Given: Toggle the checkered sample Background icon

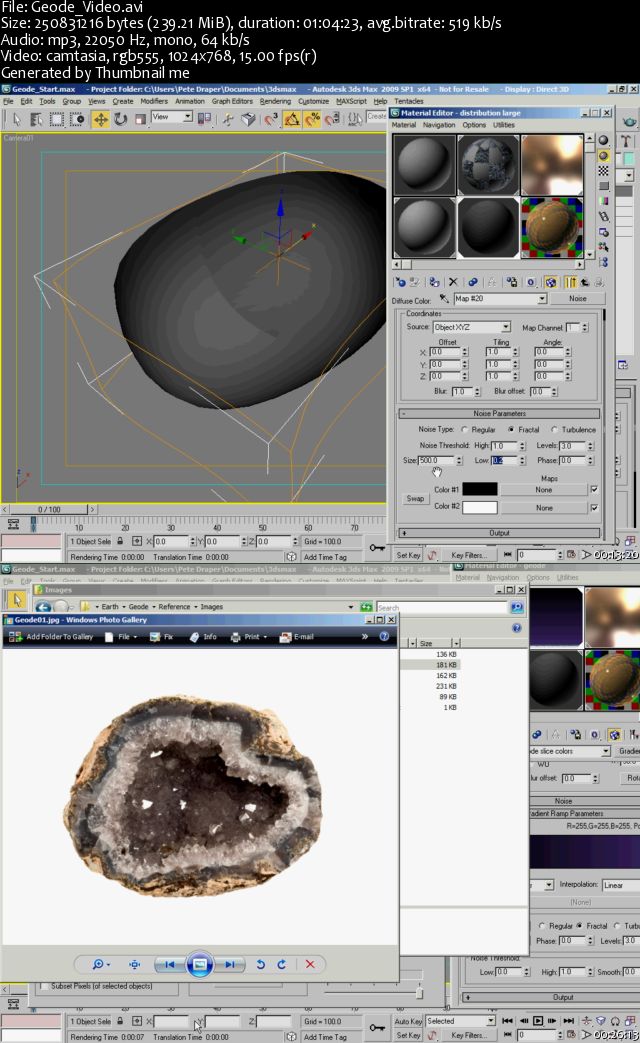Looking at the screenshot, I should (603, 171).
